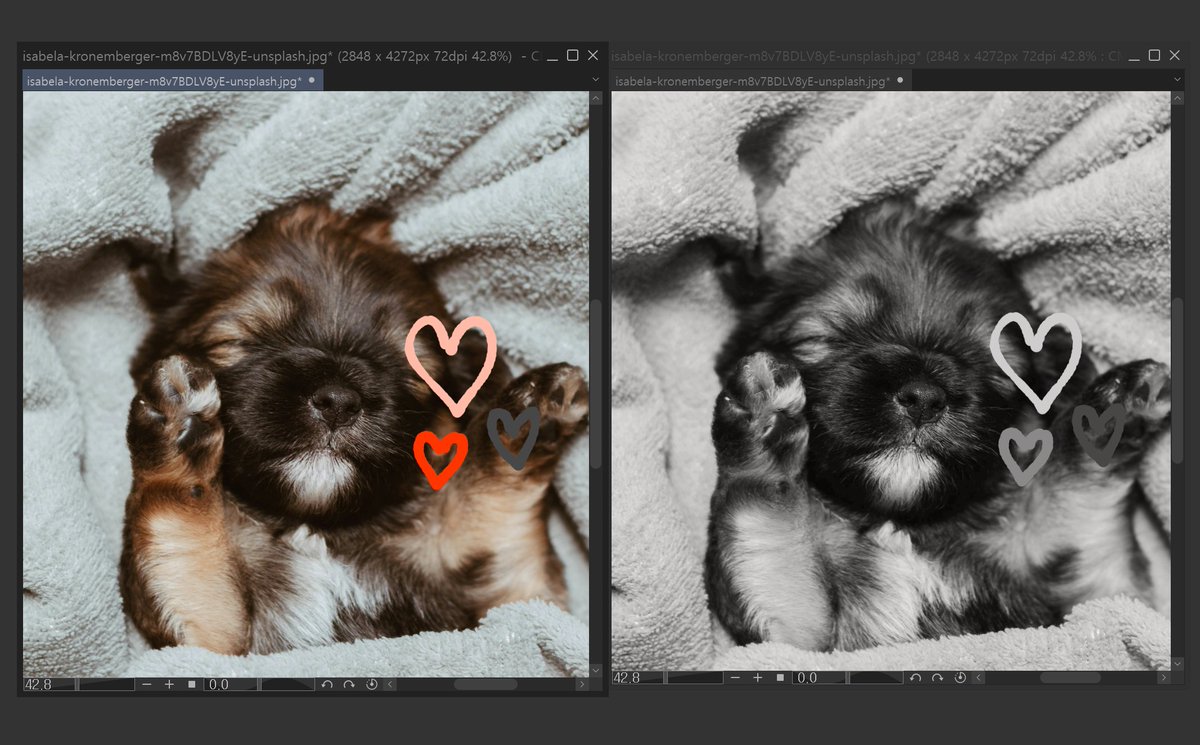The height and width of the screenshot is (745, 1200).
Task: Click horizontal scrollbar thumb of left window
Action: [x=486, y=685]
